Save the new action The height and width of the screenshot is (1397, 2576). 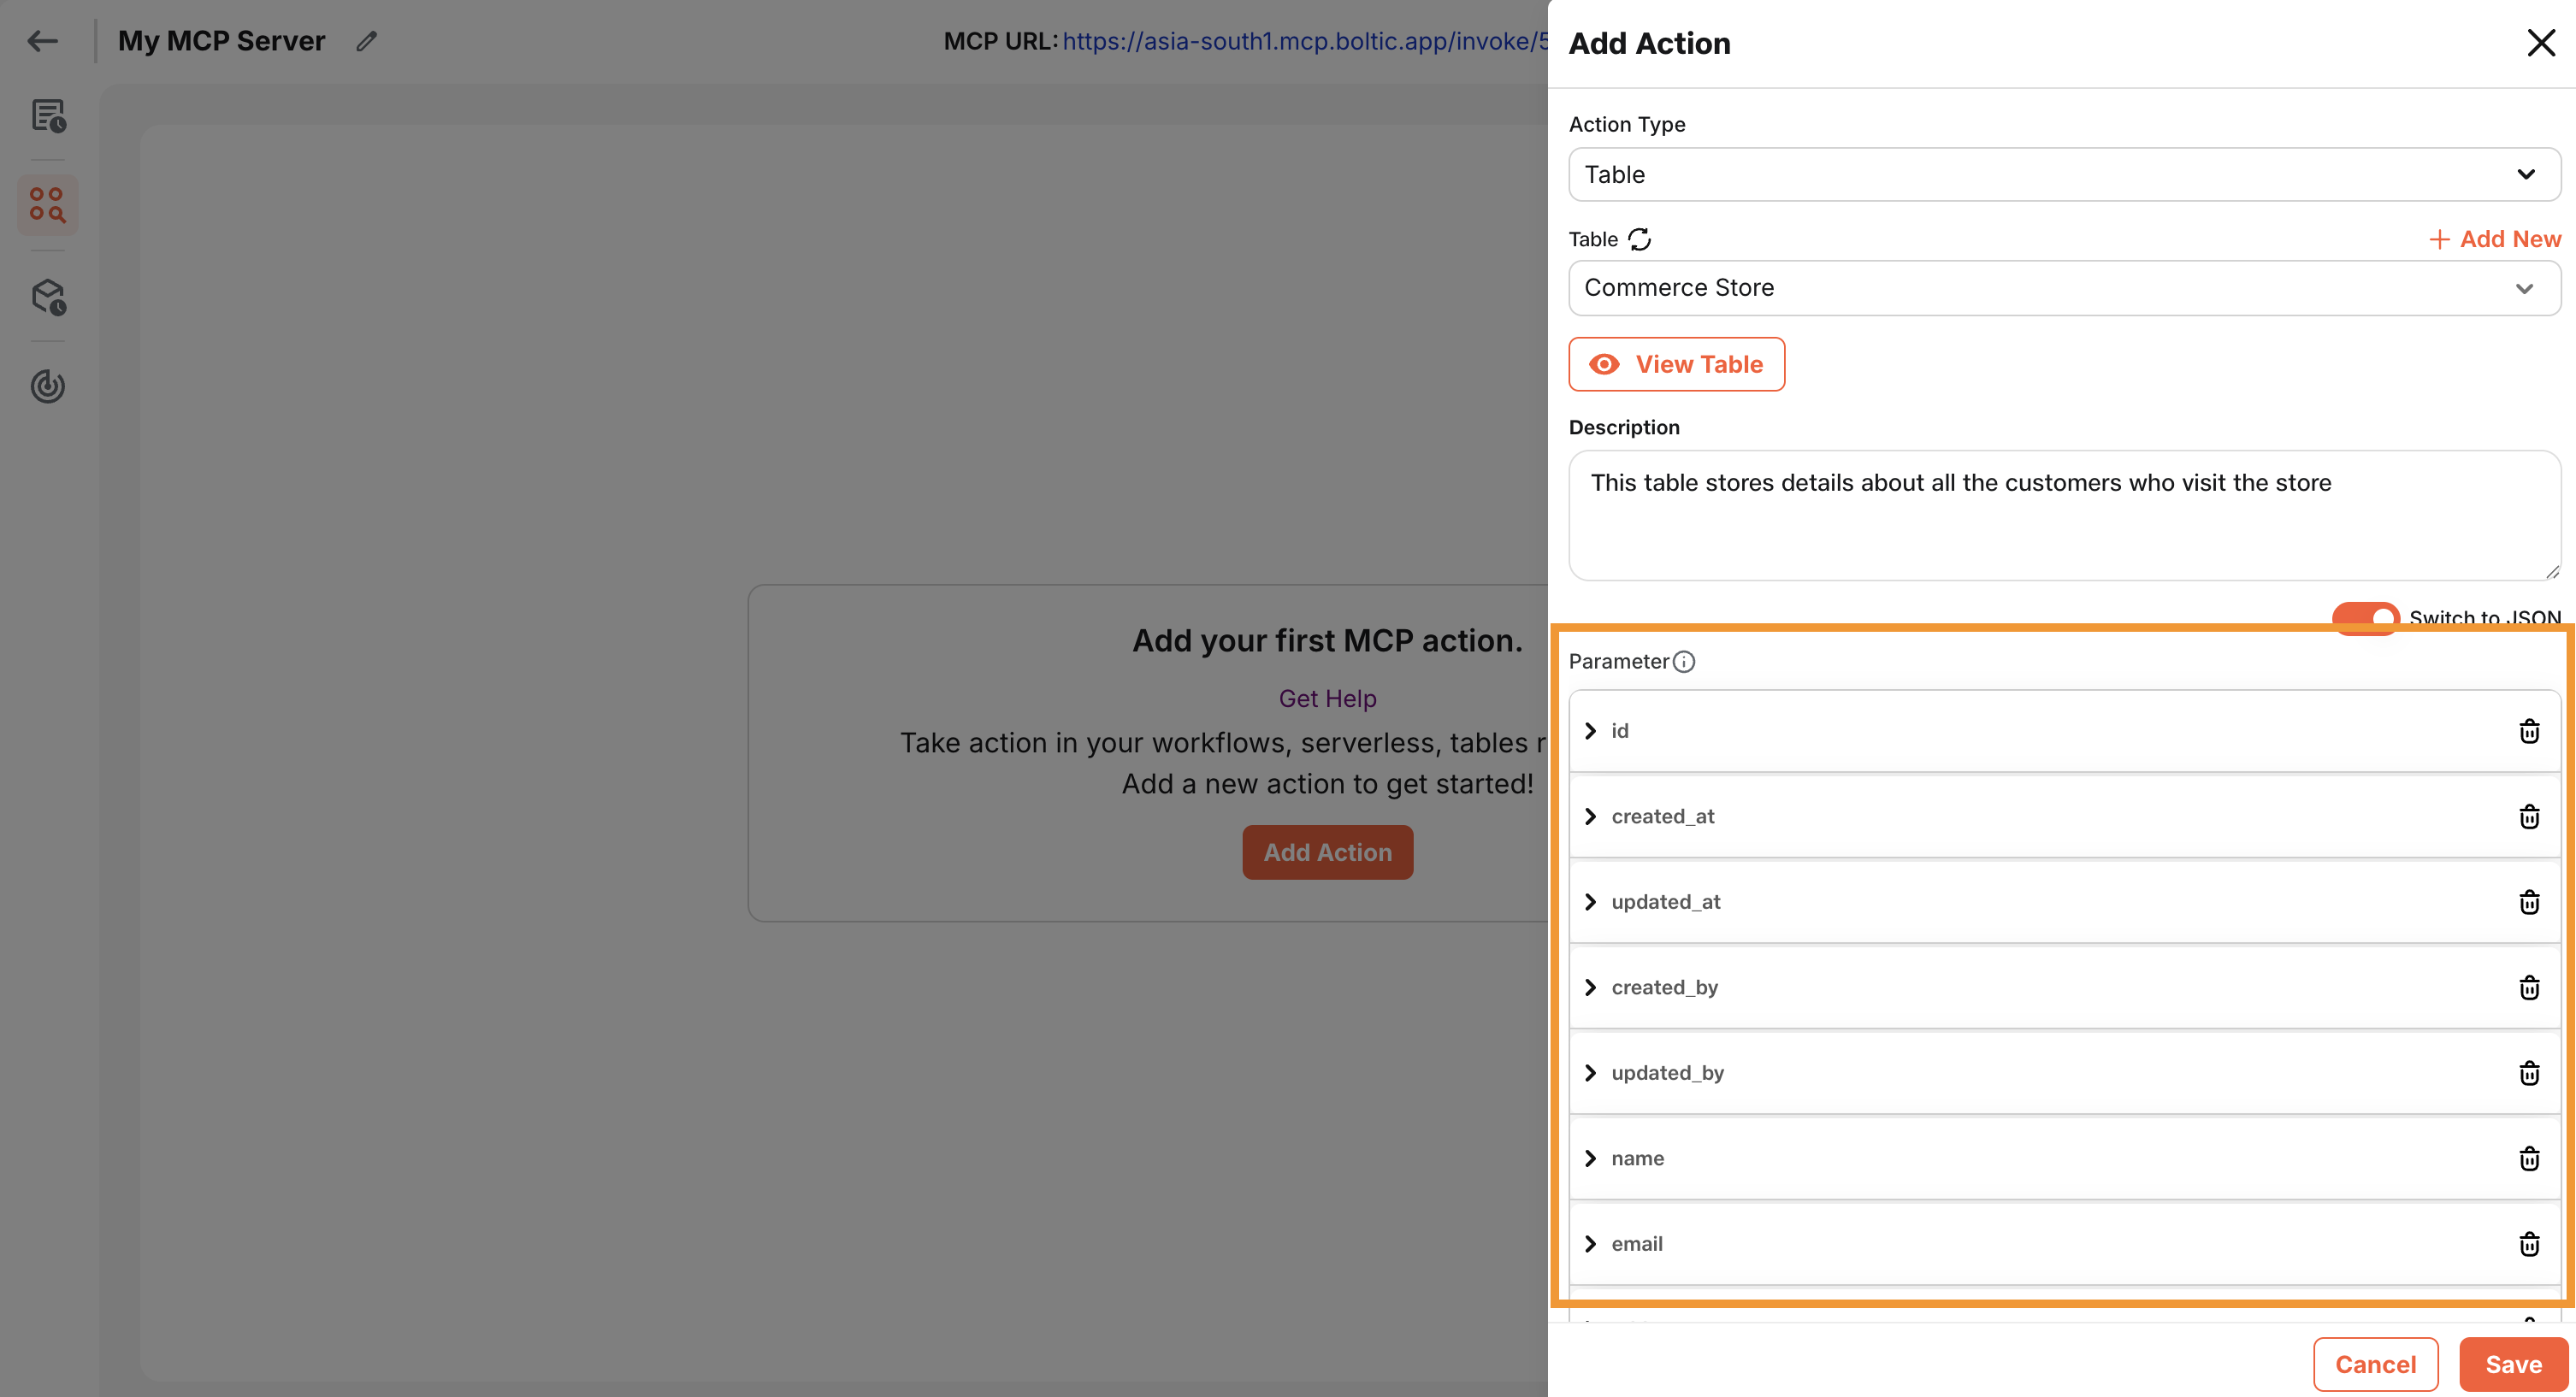click(2513, 1364)
